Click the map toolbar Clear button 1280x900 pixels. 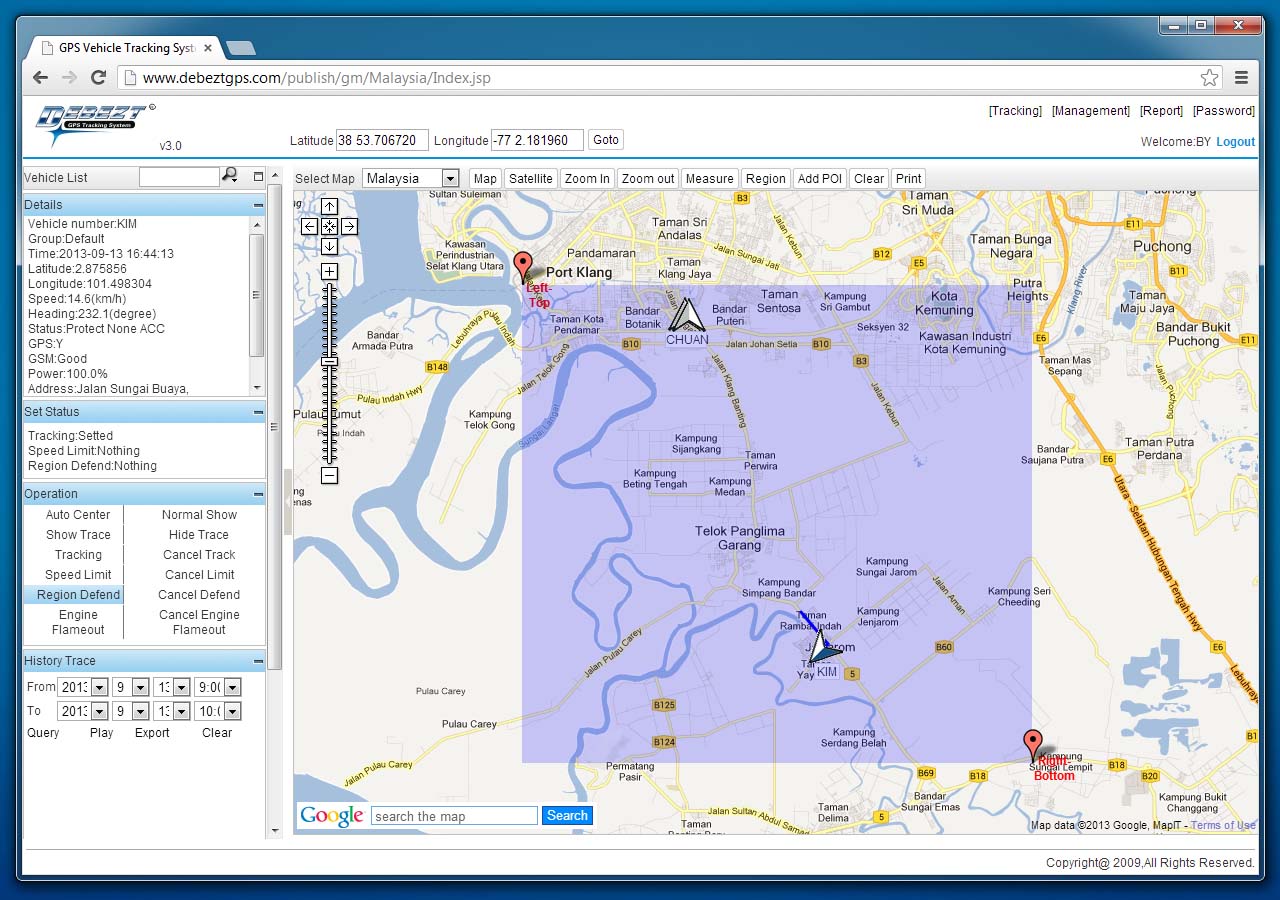click(869, 178)
